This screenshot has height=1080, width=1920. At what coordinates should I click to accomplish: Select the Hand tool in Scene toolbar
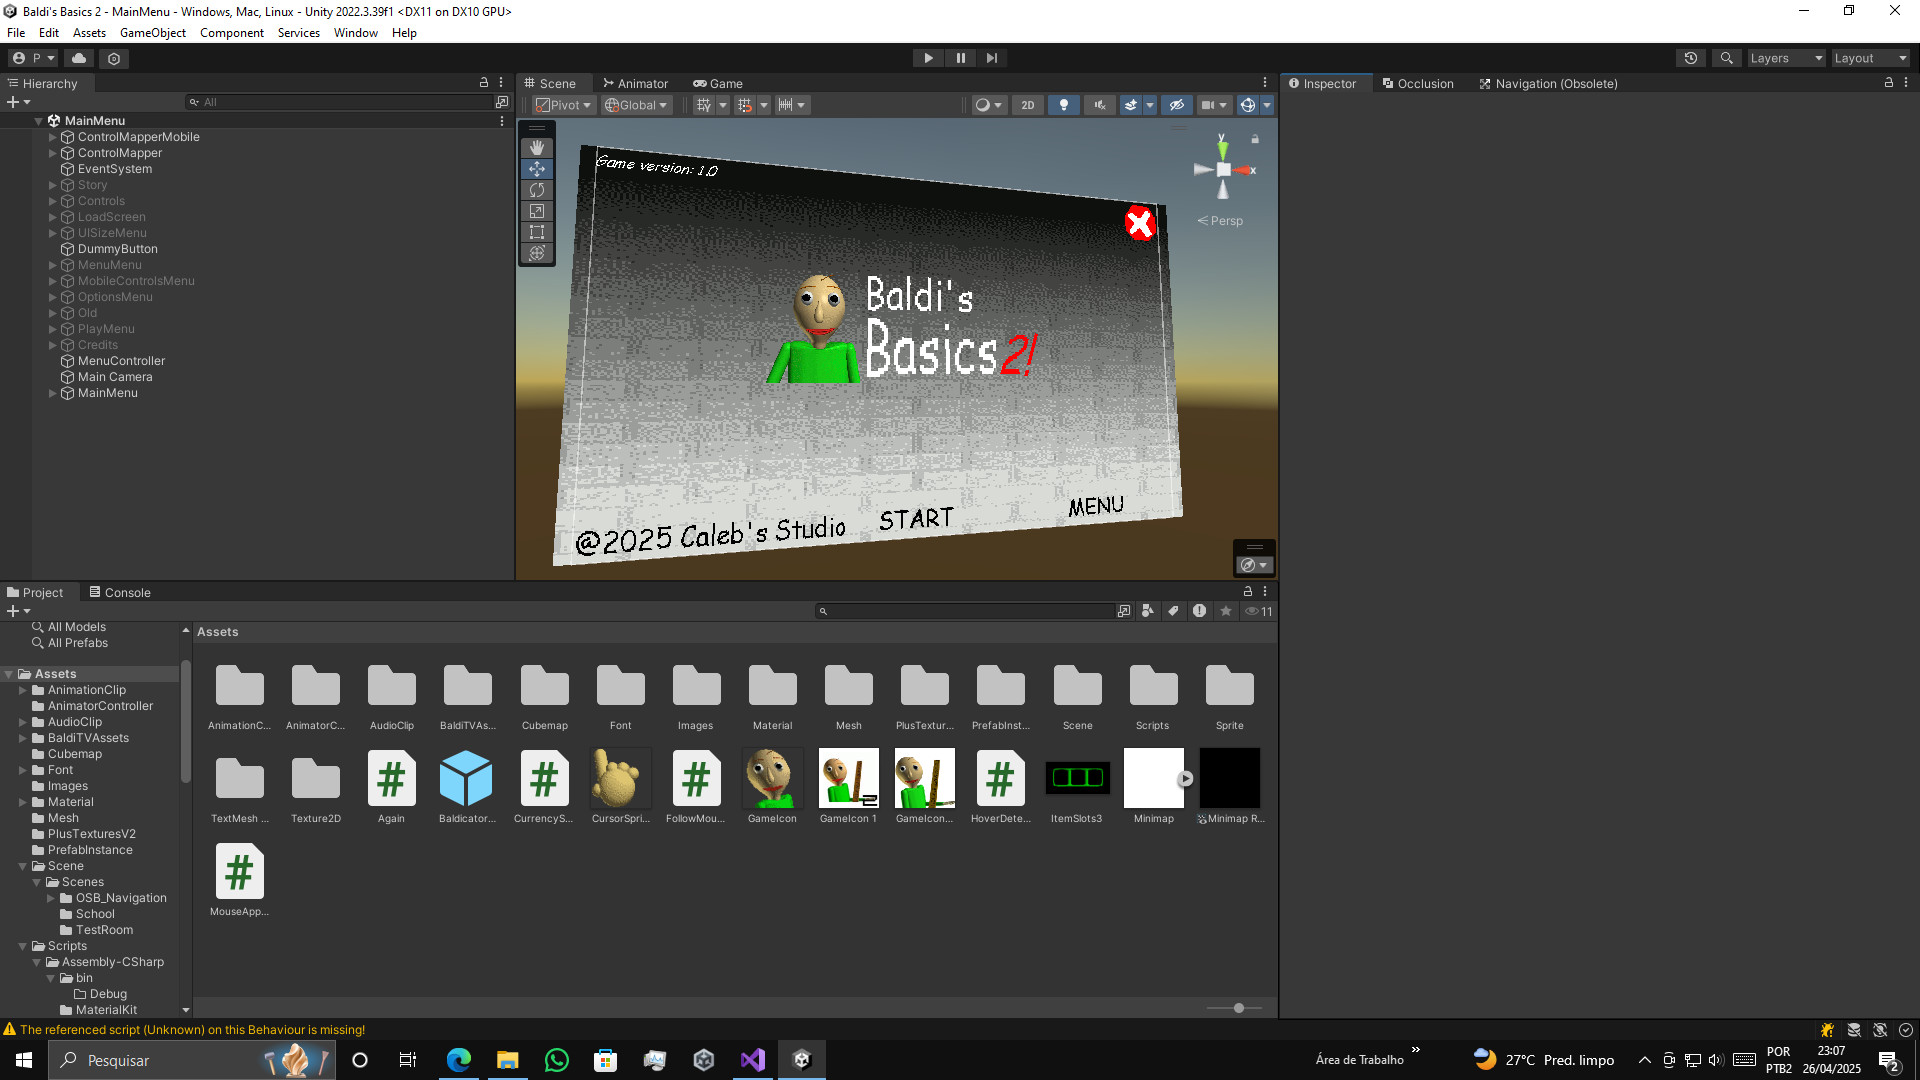537,147
